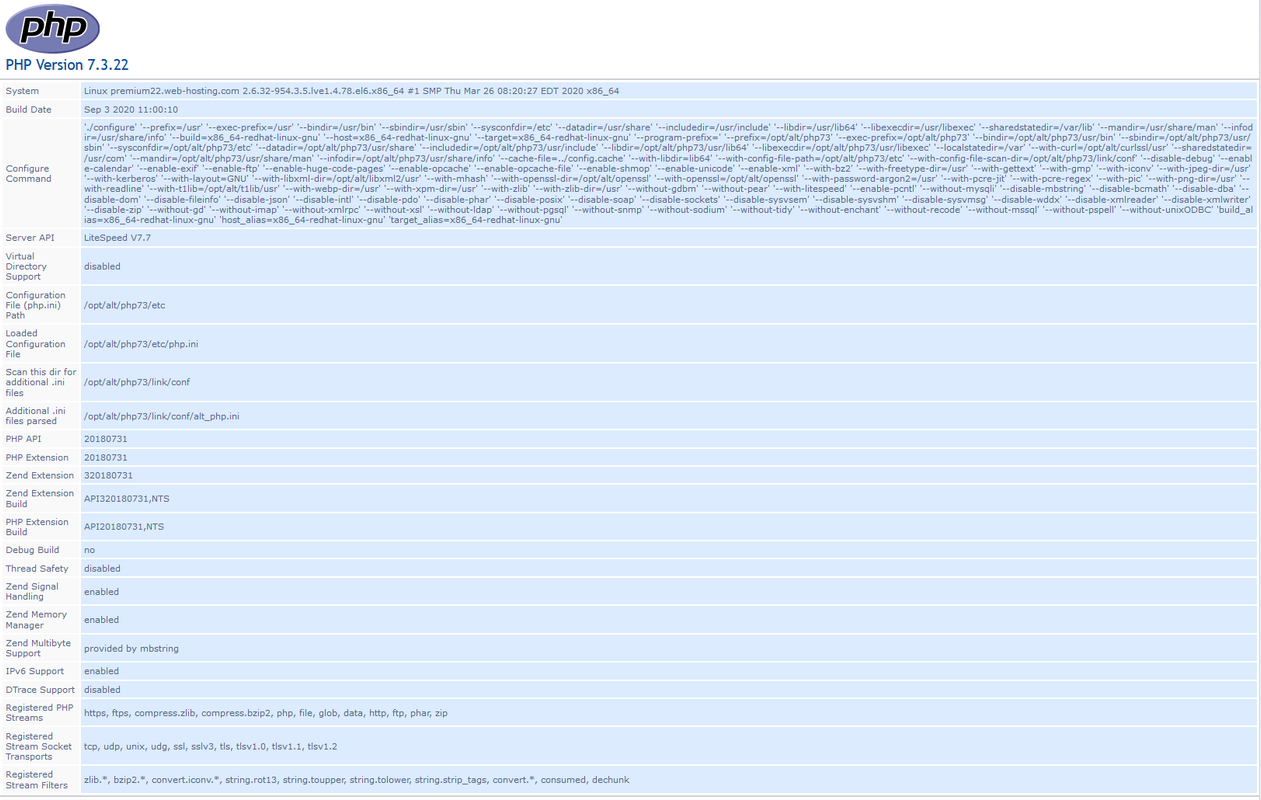Click the Build Date label
The width and height of the screenshot is (1261, 800).
[29, 110]
